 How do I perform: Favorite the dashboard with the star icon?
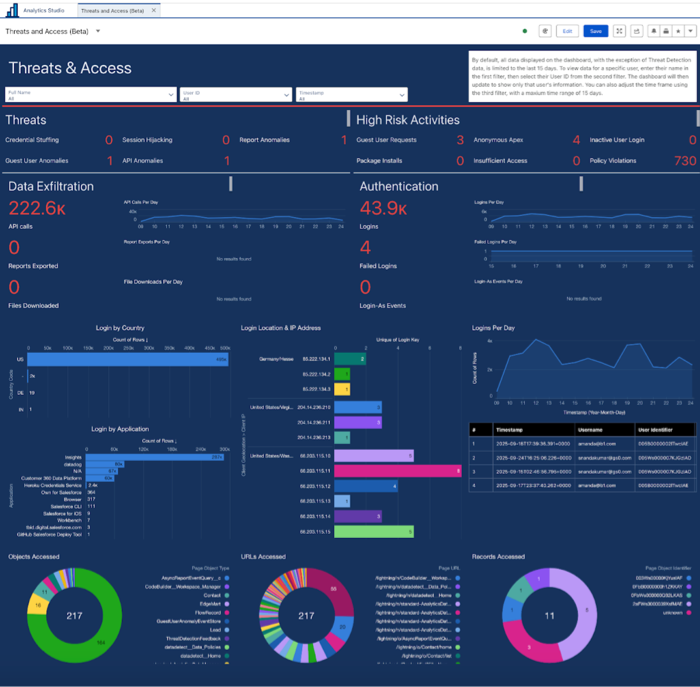point(678,31)
